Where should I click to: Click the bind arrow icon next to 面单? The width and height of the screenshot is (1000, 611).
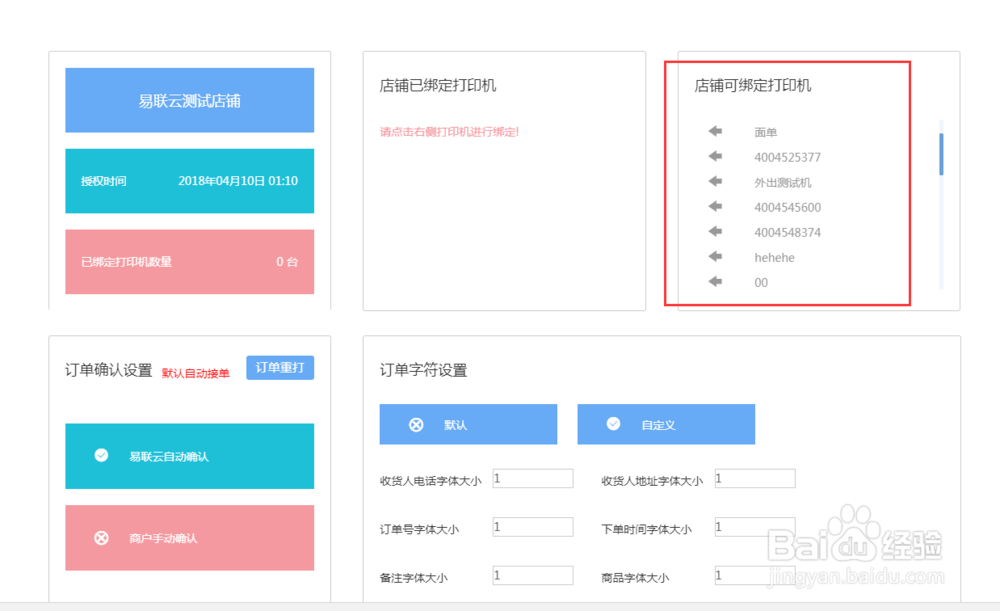point(716,131)
